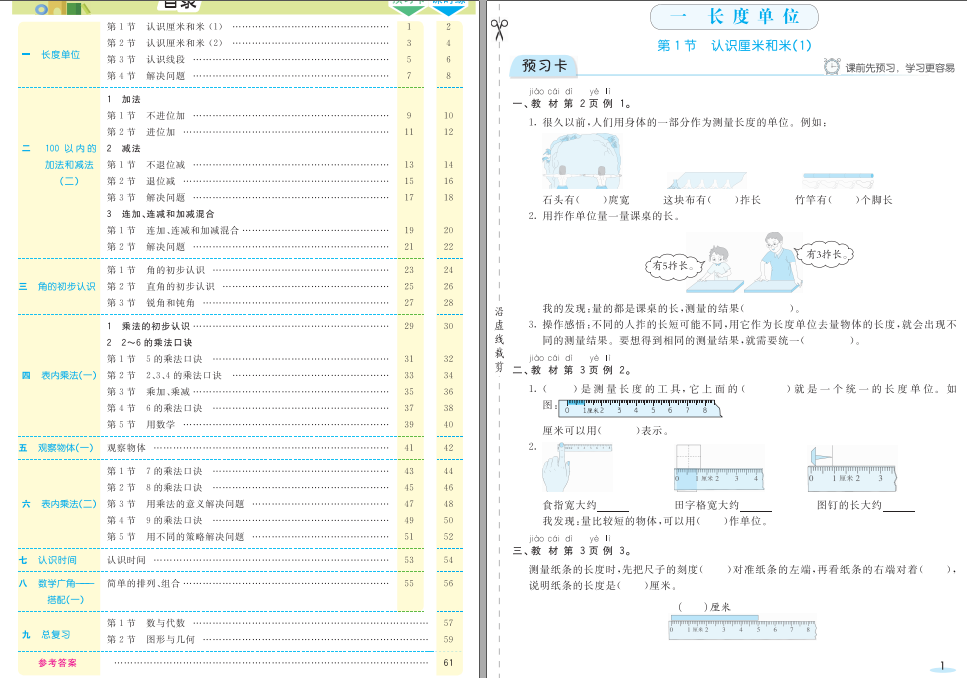Click the text 课前先预习，学习更容易
The image size is (967, 678).
[x=900, y=68]
